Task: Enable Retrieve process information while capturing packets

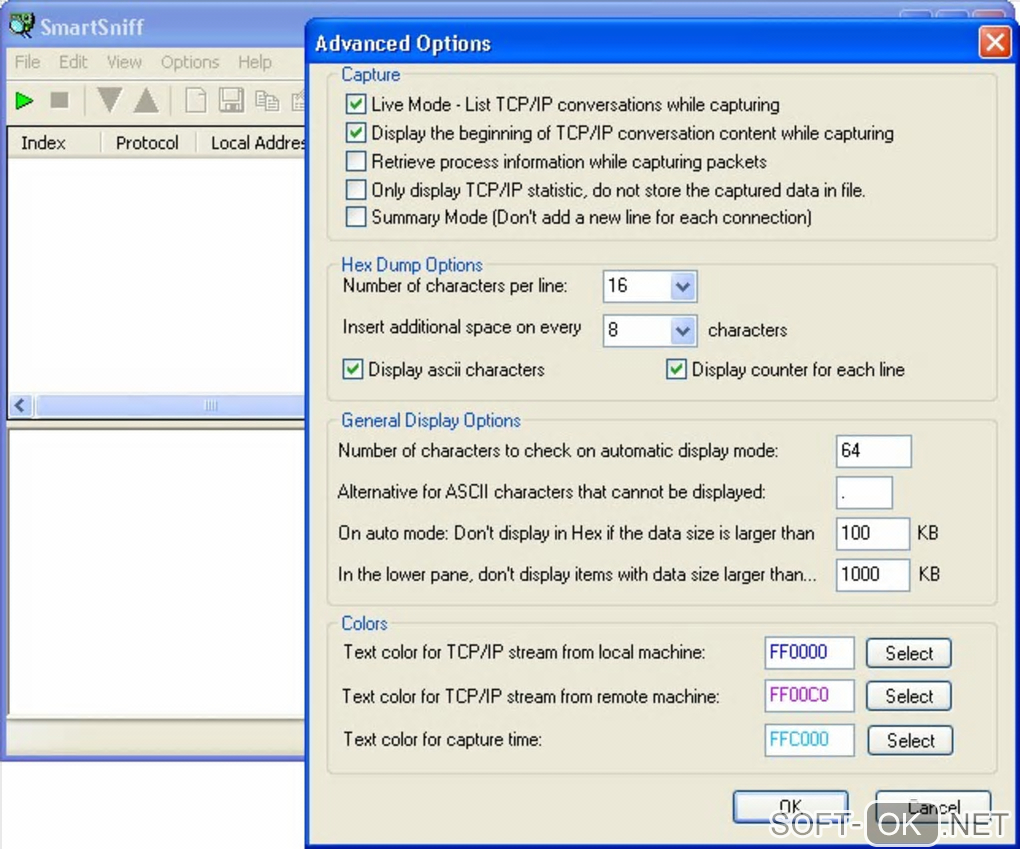Action: (x=355, y=161)
